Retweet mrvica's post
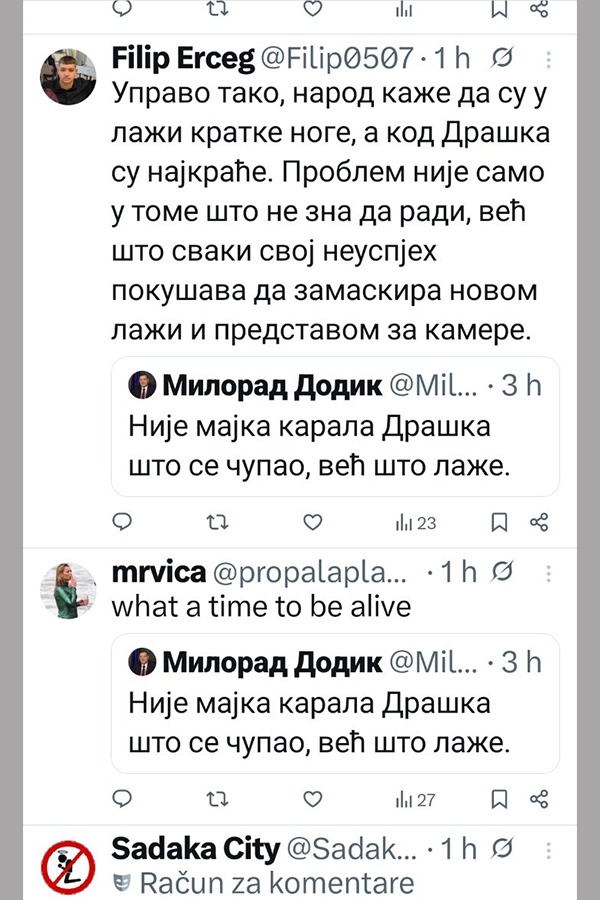The height and width of the screenshot is (900, 600). pyautogui.click(x=216, y=799)
